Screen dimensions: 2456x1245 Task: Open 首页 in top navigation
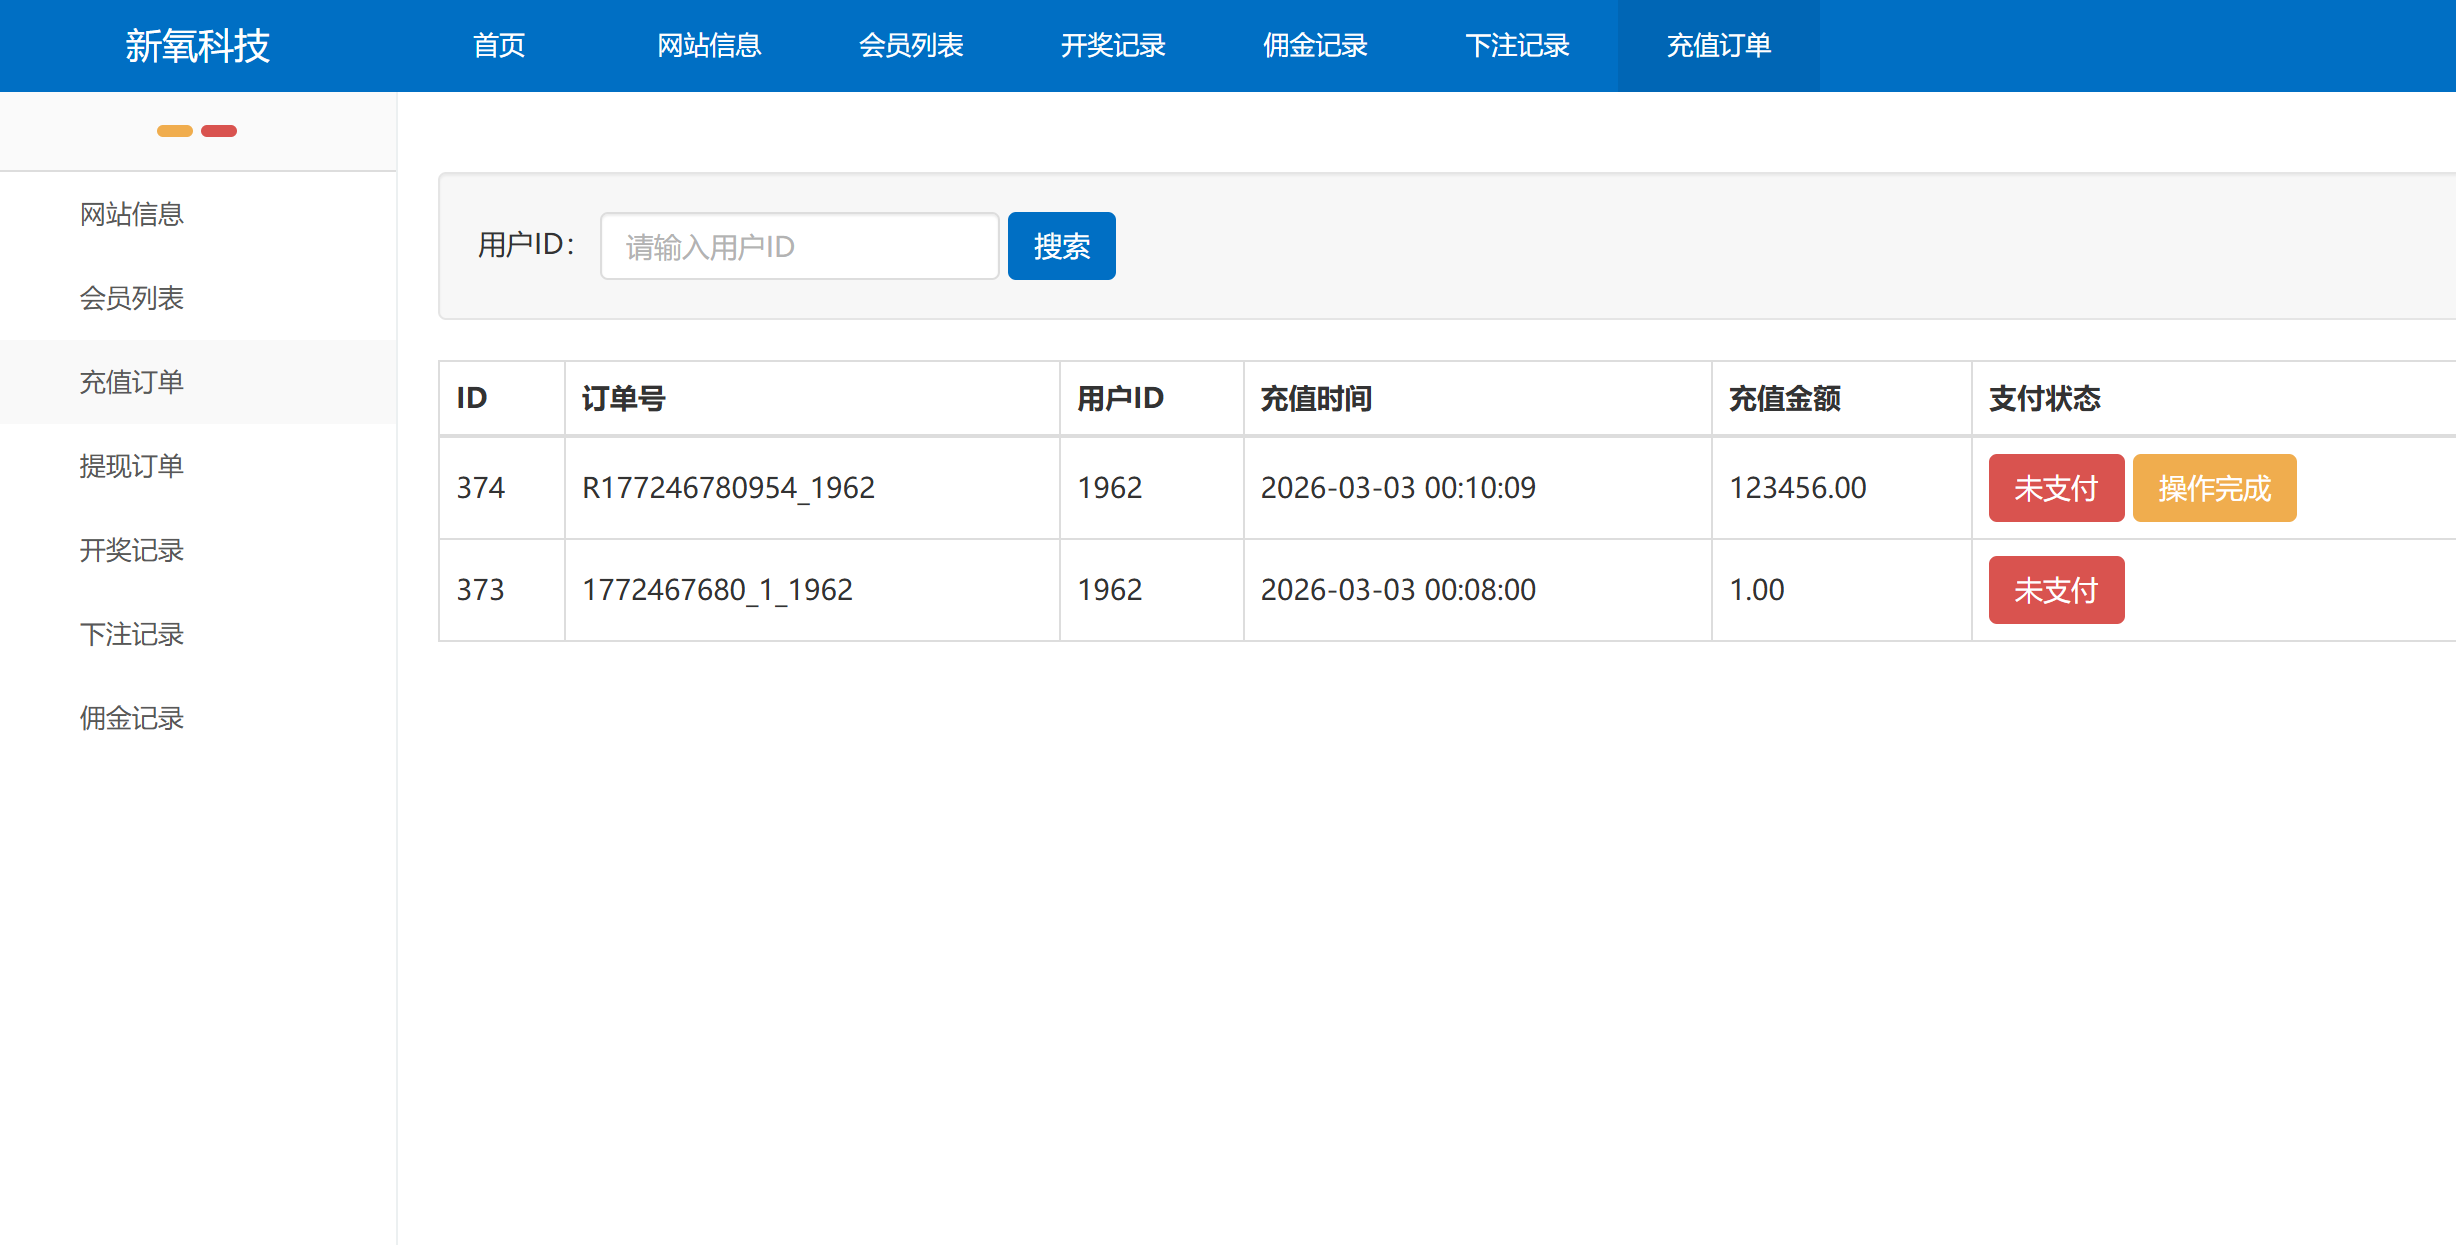click(x=499, y=46)
